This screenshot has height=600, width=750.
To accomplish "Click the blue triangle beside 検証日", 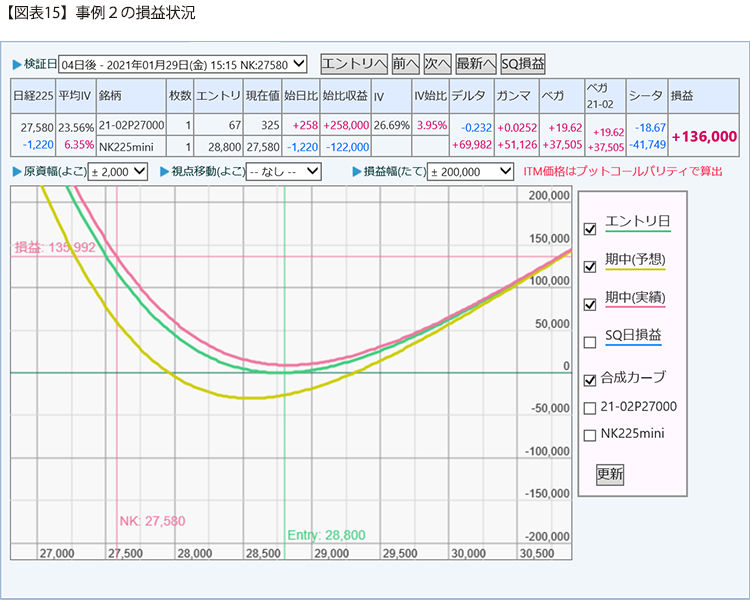I will coord(16,64).
